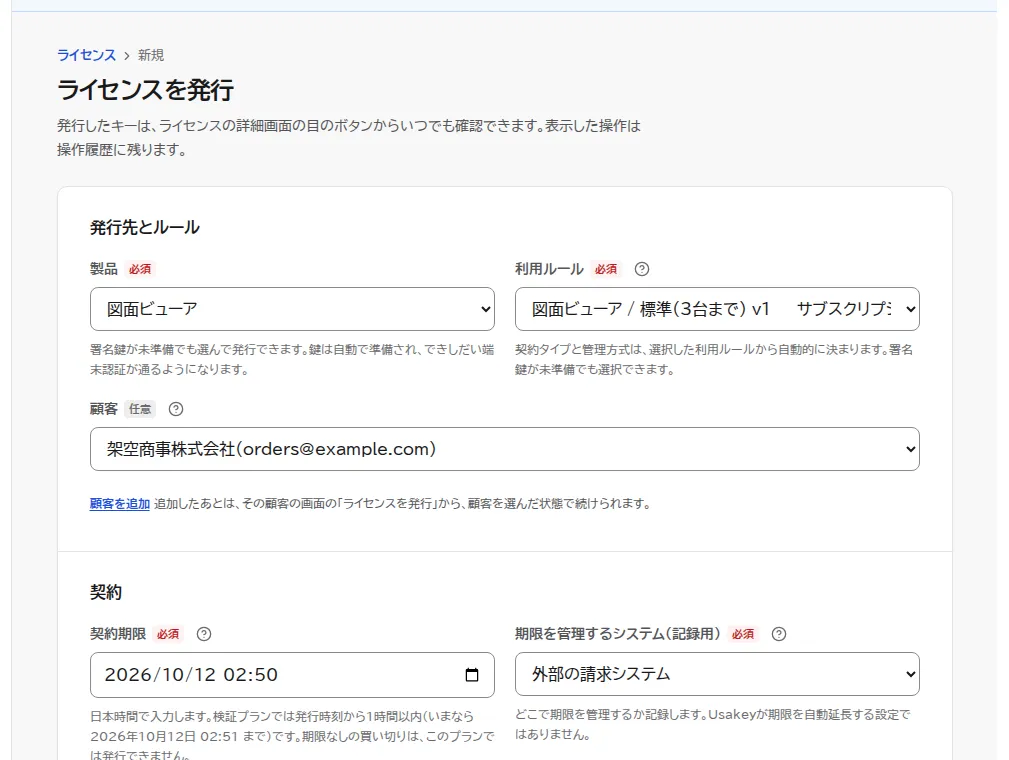Image resolution: width=1009 pixels, height=760 pixels.
Task: Open help icon beside 期限を管理するシステム
Action: (x=779, y=634)
